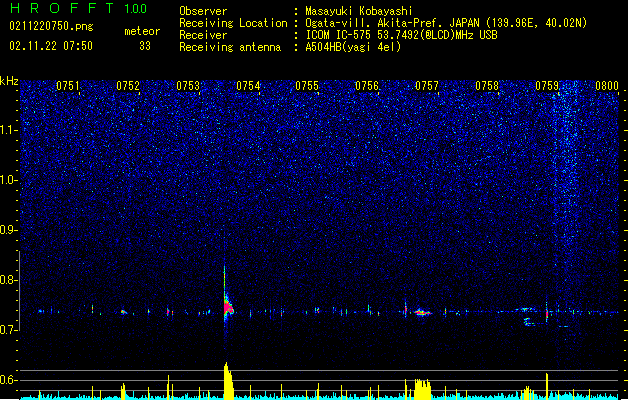The image size is (629, 400).
Task: Click the bright pink meteor echo before 0754
Action: [228, 307]
